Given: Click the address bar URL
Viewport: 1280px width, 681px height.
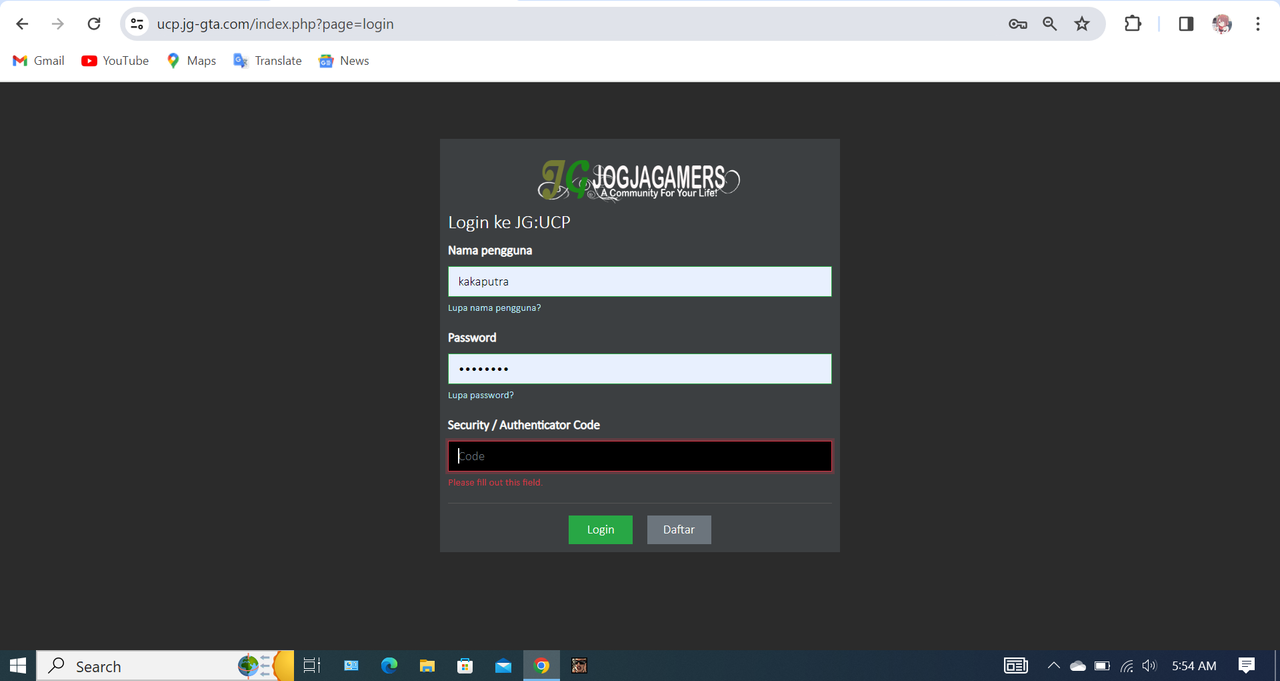Looking at the screenshot, I should 275,24.
